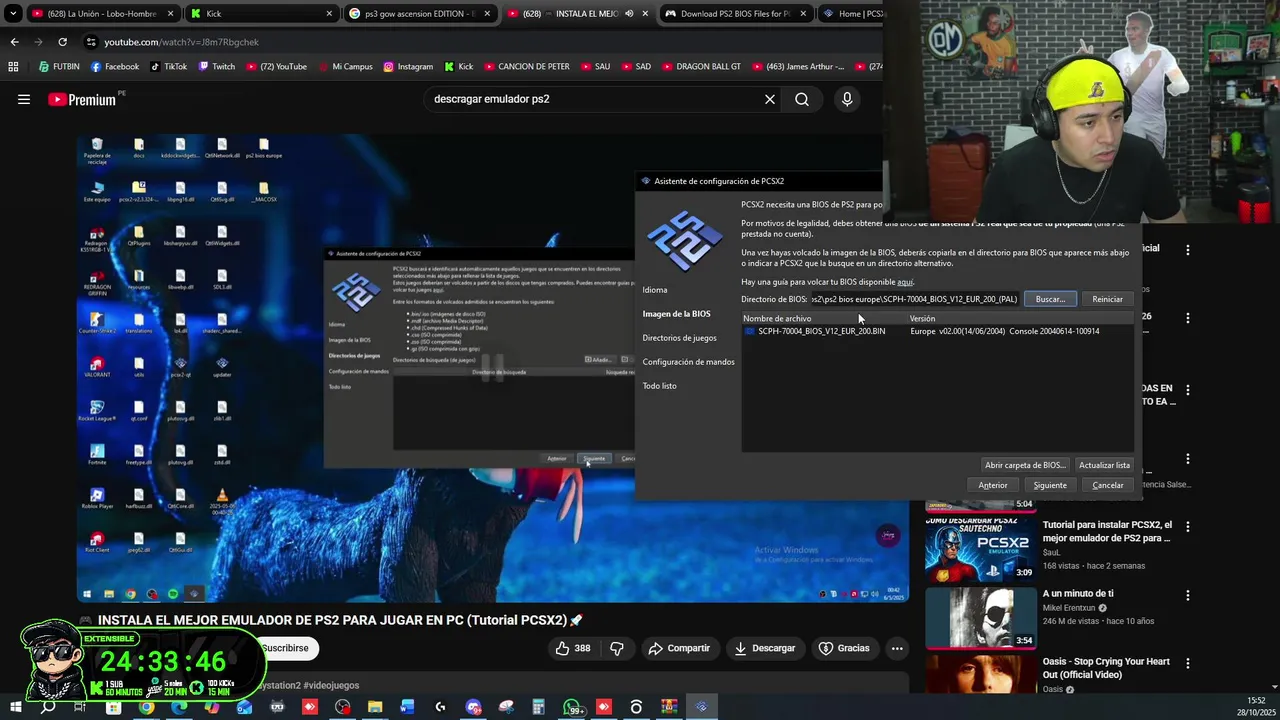Click the YouTube search magnifier button
This screenshot has height=720, width=1280.
point(802,99)
